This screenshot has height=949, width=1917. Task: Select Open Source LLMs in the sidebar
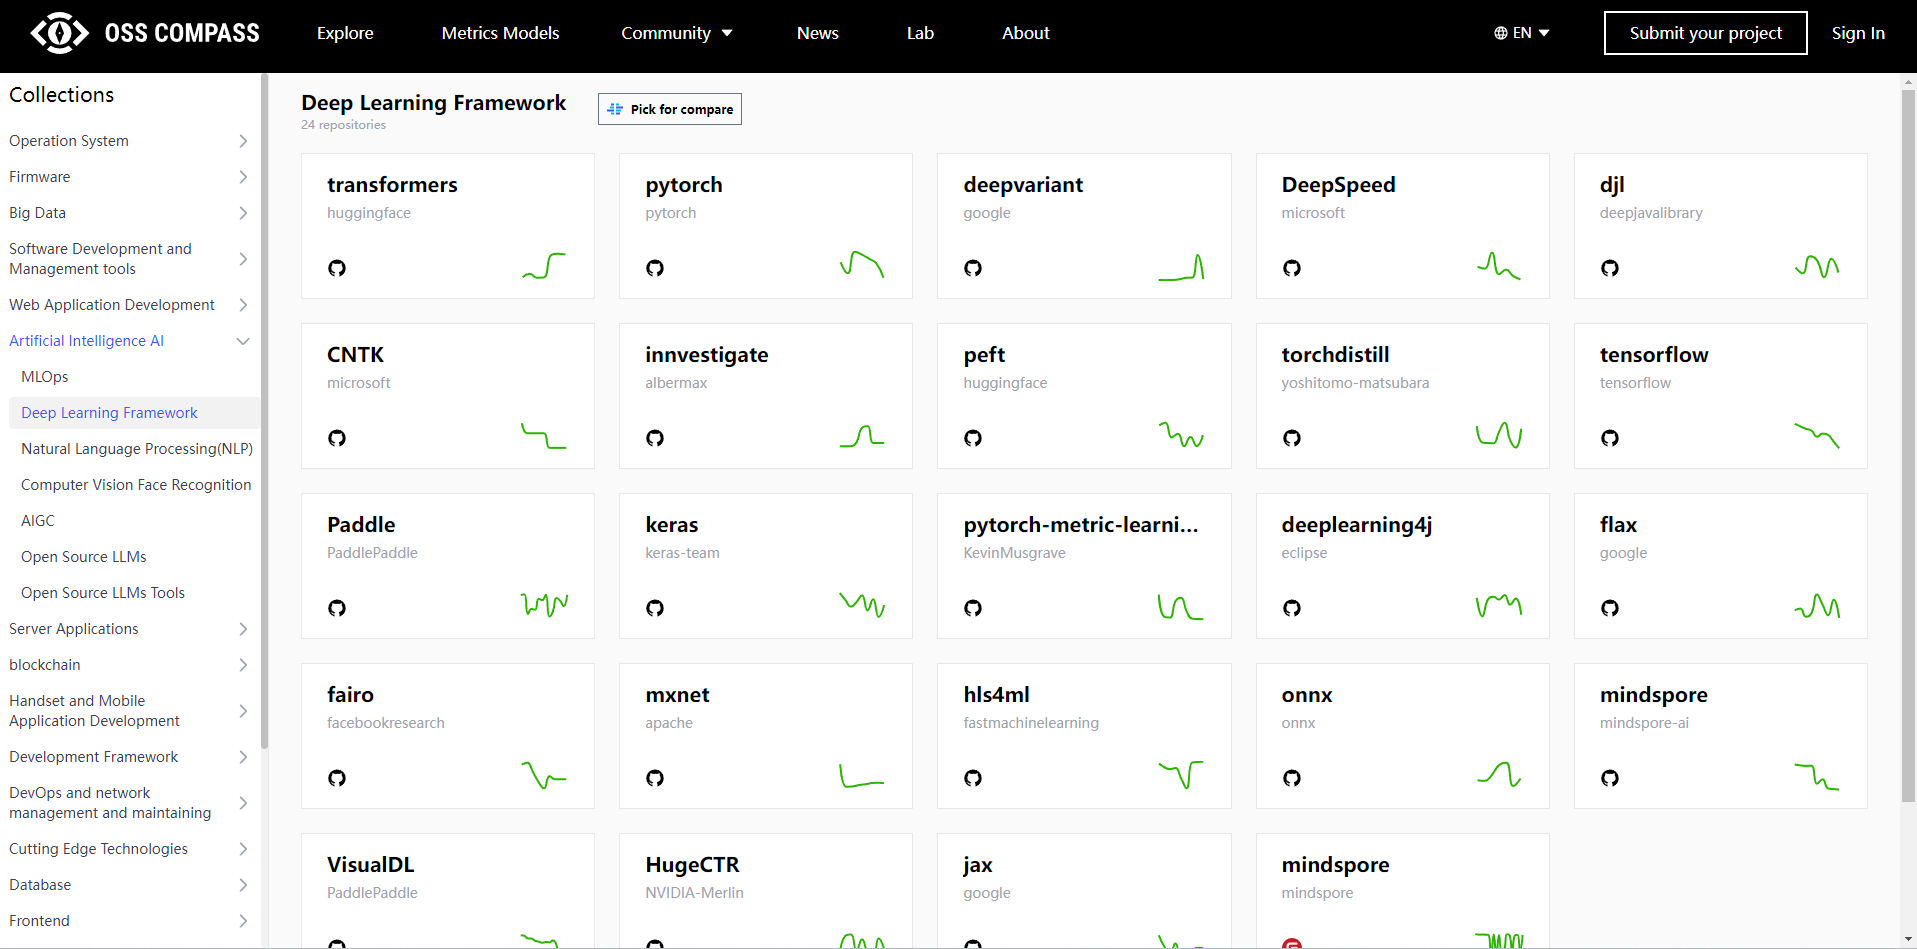84,557
